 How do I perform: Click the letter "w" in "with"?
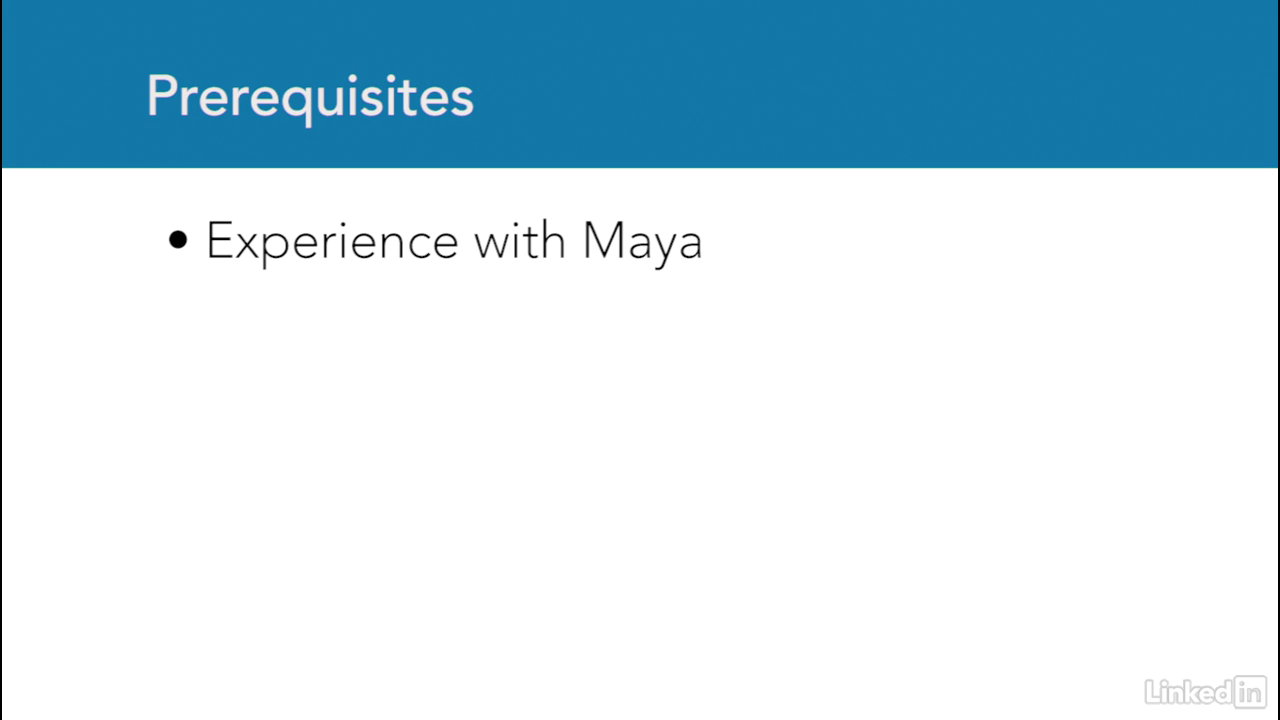493,247
